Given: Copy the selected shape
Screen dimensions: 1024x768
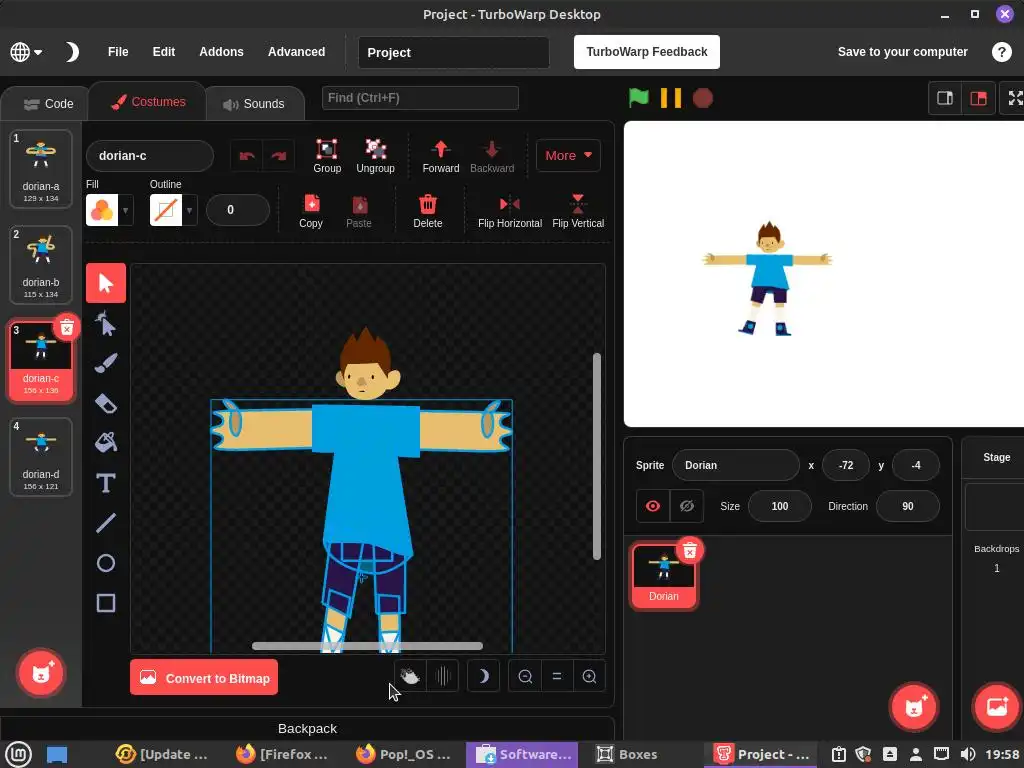Looking at the screenshot, I should [311, 210].
